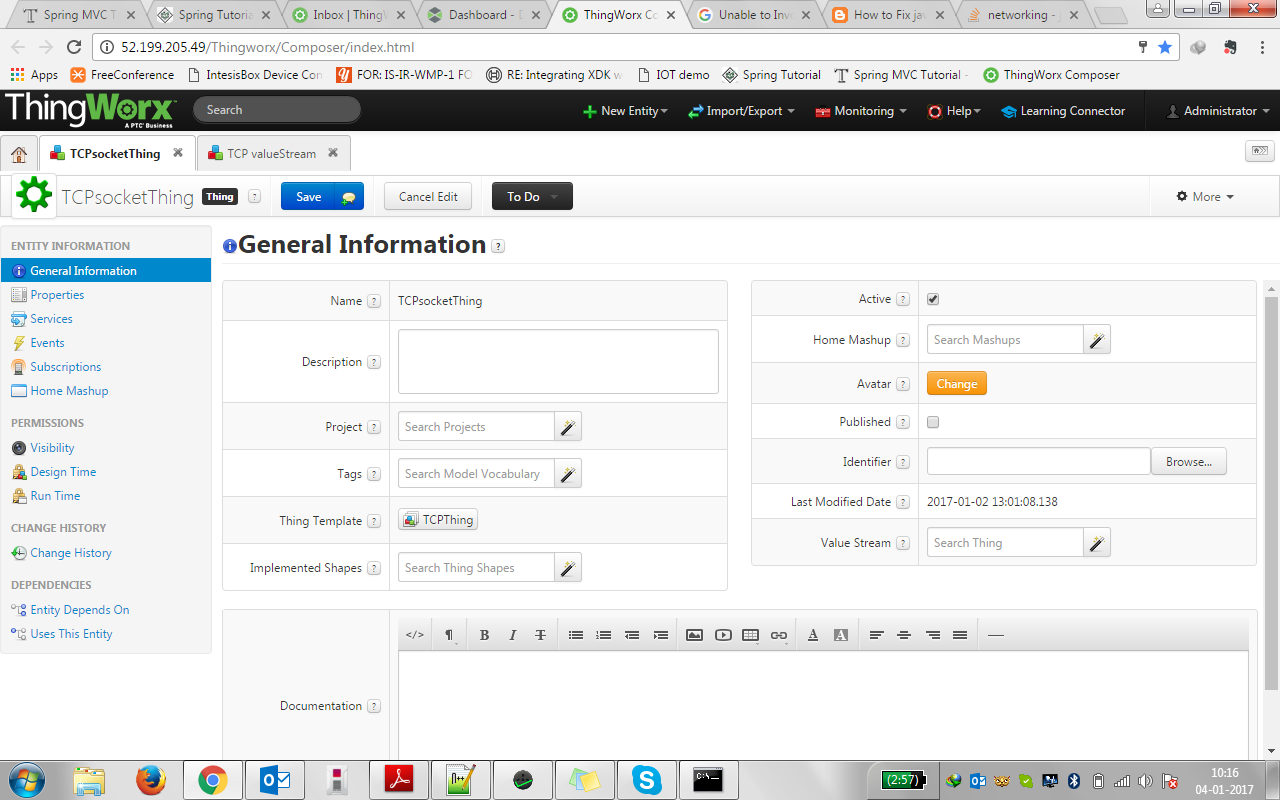Open the Composer home tab icon

click(x=19, y=154)
